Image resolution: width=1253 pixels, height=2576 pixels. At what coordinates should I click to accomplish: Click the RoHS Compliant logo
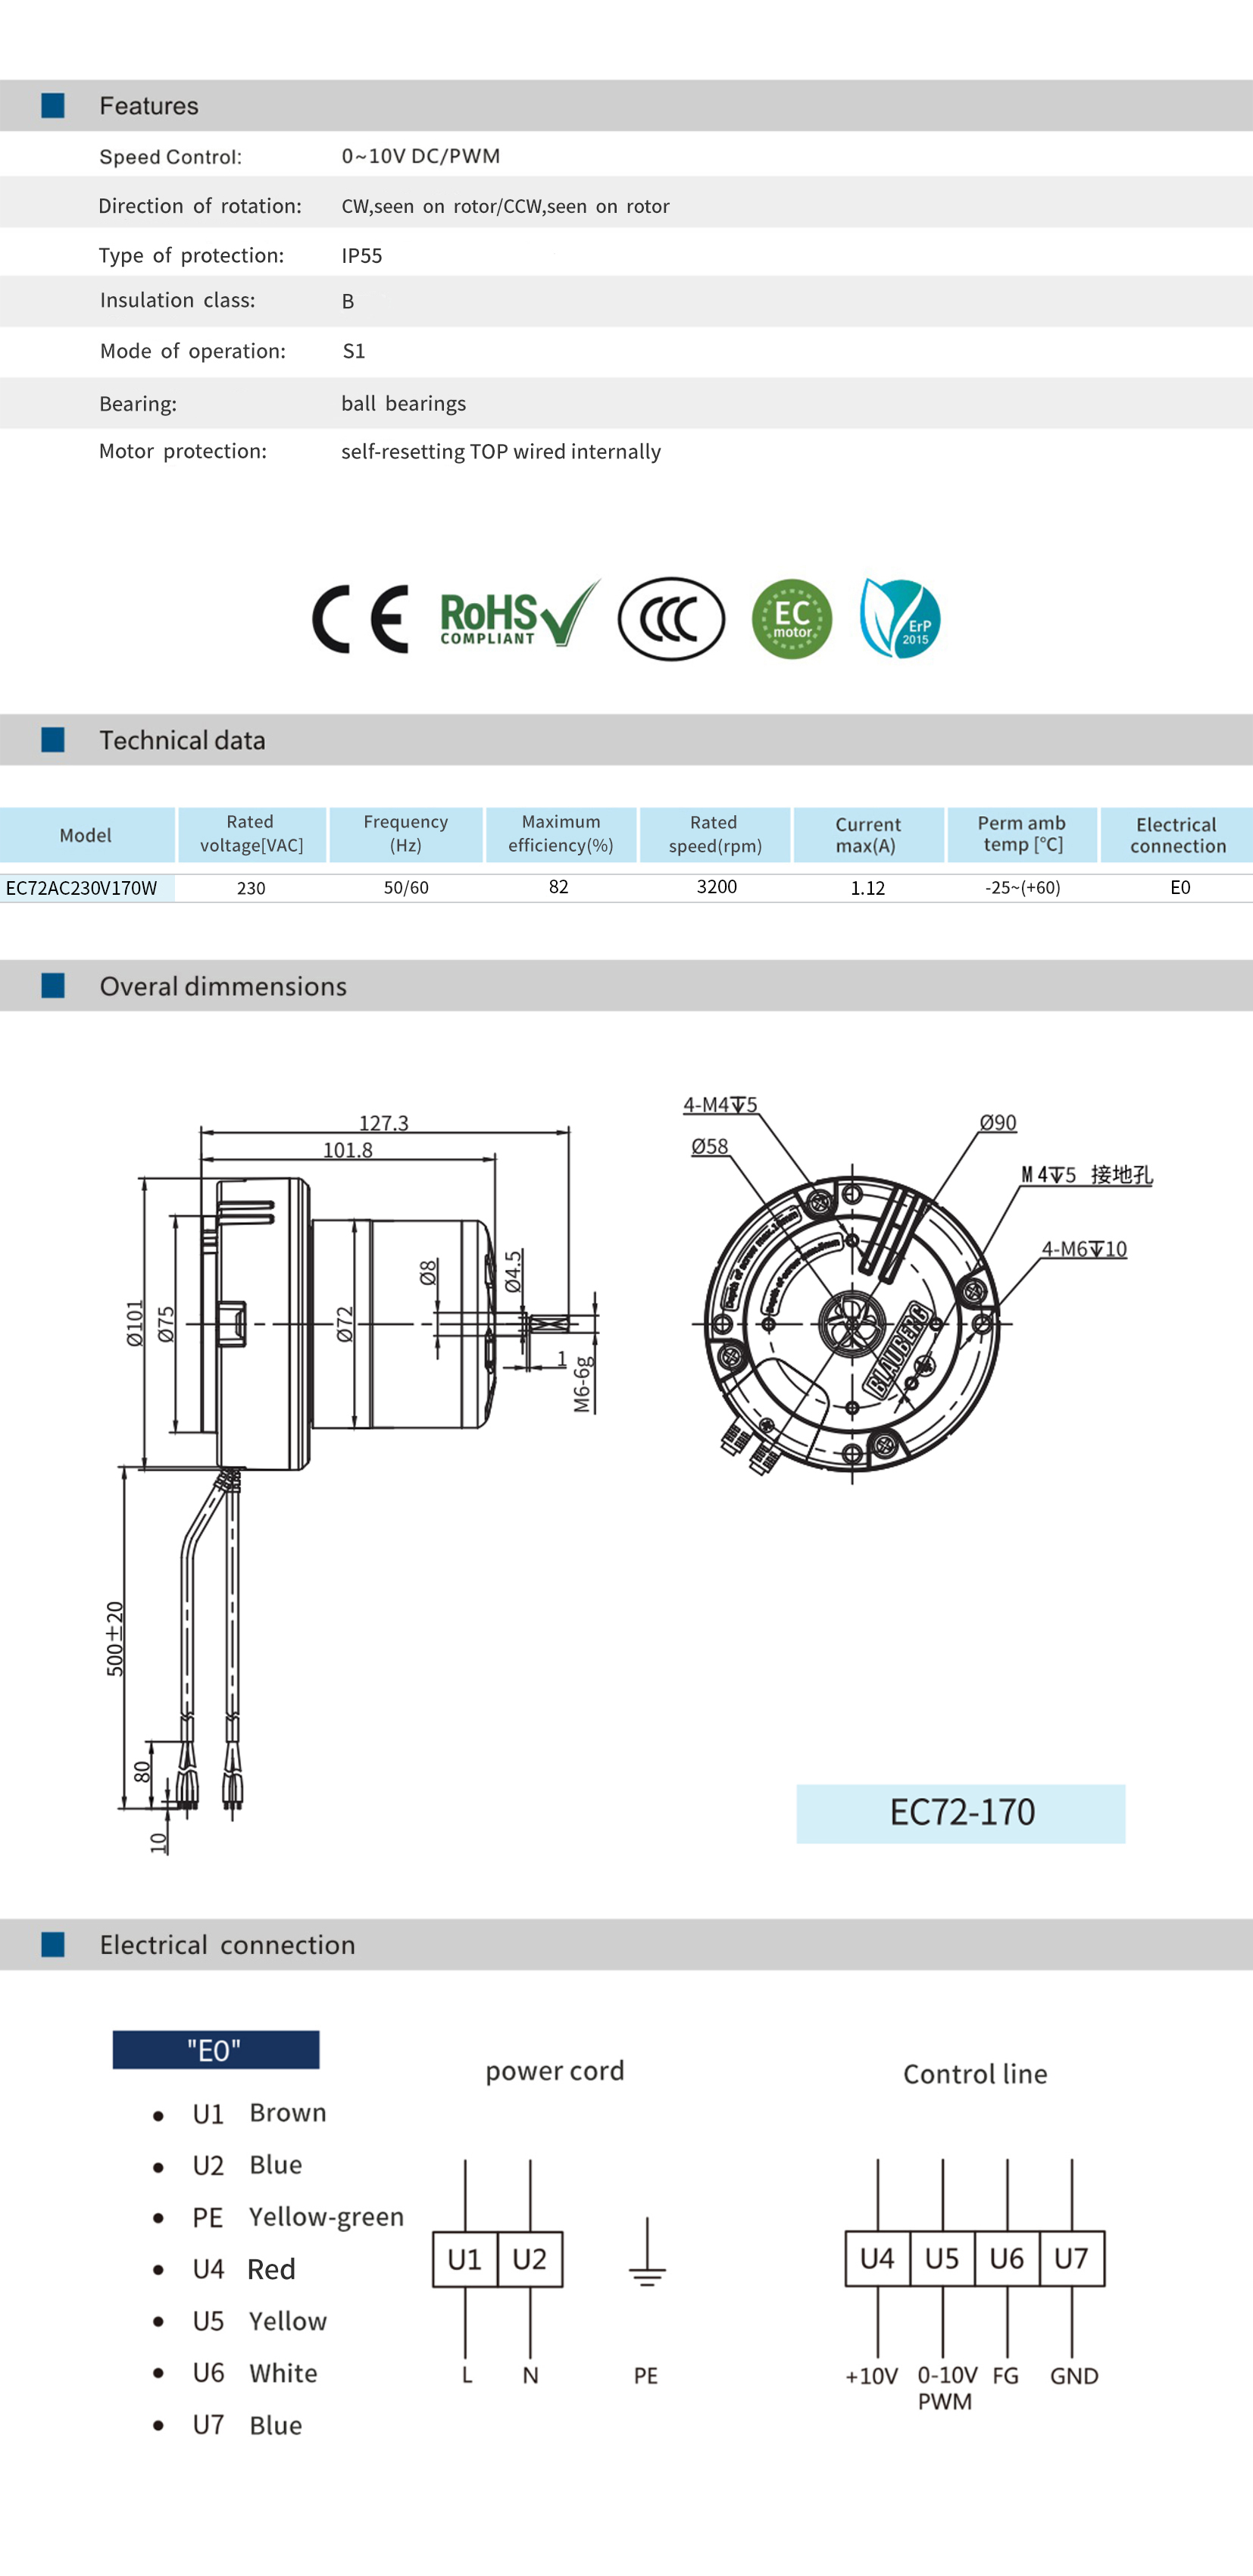pos(520,614)
